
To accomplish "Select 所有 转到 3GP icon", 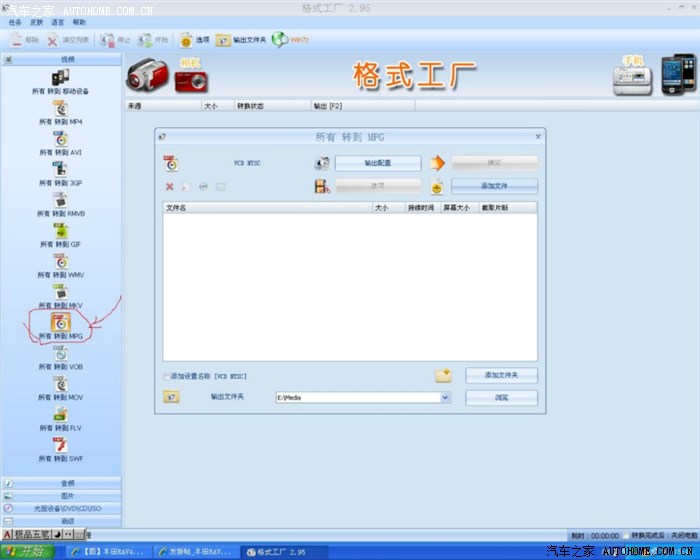I will point(60,169).
